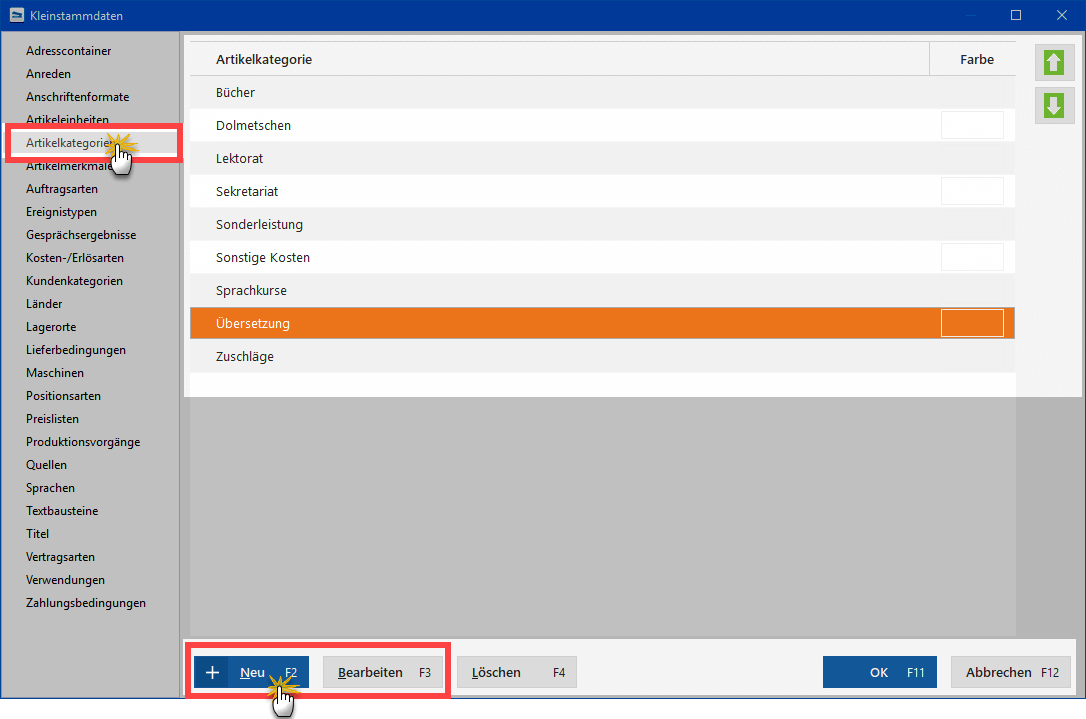Open Gesprächsergebnisse sidebar entry
The width and height of the screenshot is (1086, 719).
click(x=81, y=234)
